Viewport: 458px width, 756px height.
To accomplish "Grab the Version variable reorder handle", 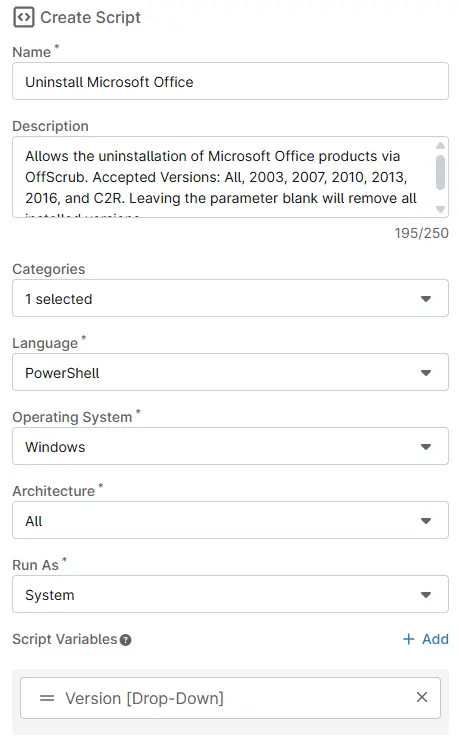I will coord(47,698).
